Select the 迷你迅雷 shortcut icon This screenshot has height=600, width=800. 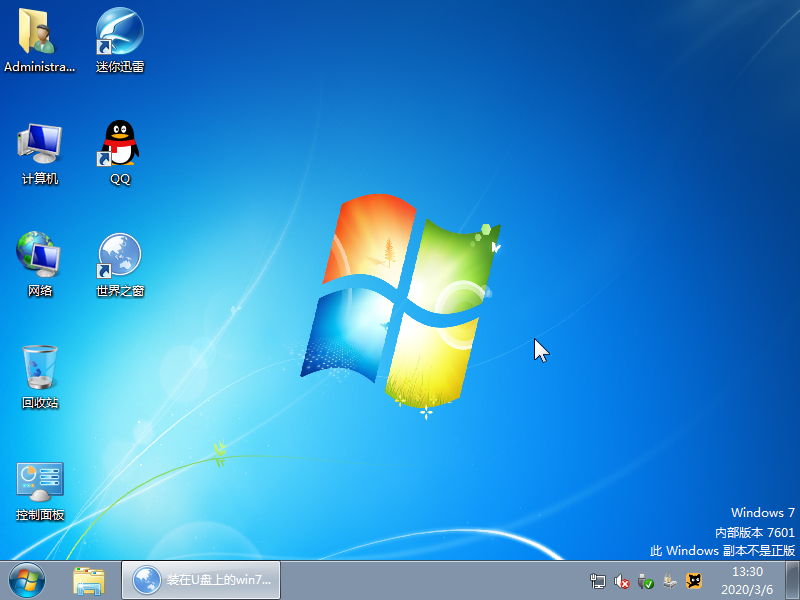click(x=119, y=32)
